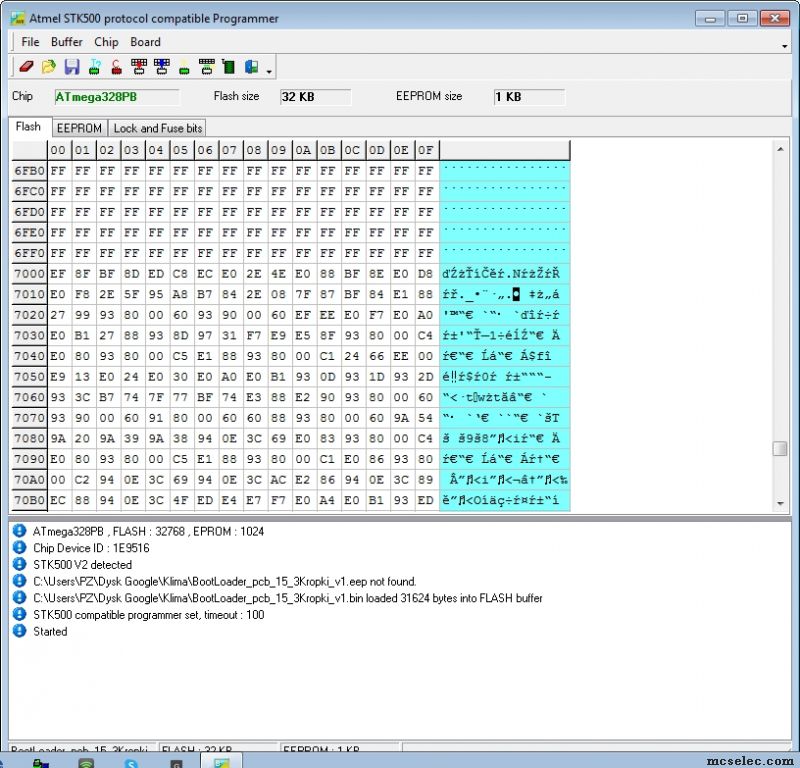Viewport: 800px width, 768px height.
Task: Click the info icon beside 'Chip Device ID : 1E9516'
Action: 19,548
